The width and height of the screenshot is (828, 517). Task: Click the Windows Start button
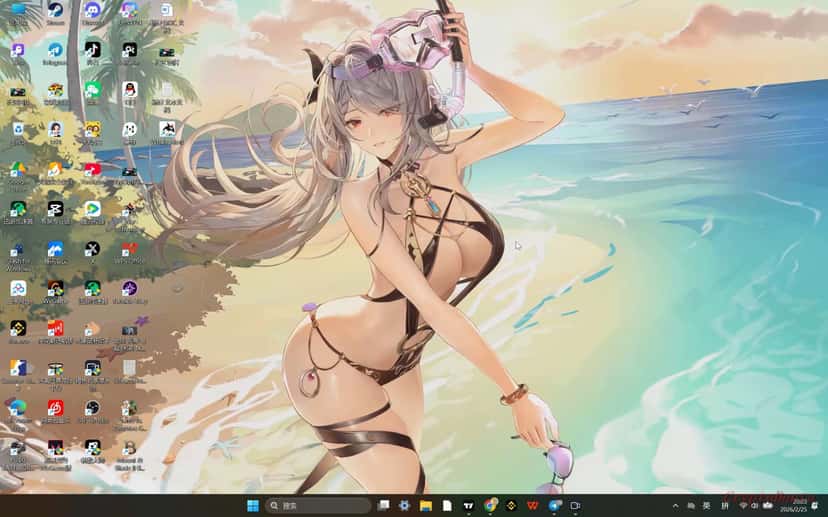[x=253, y=506]
